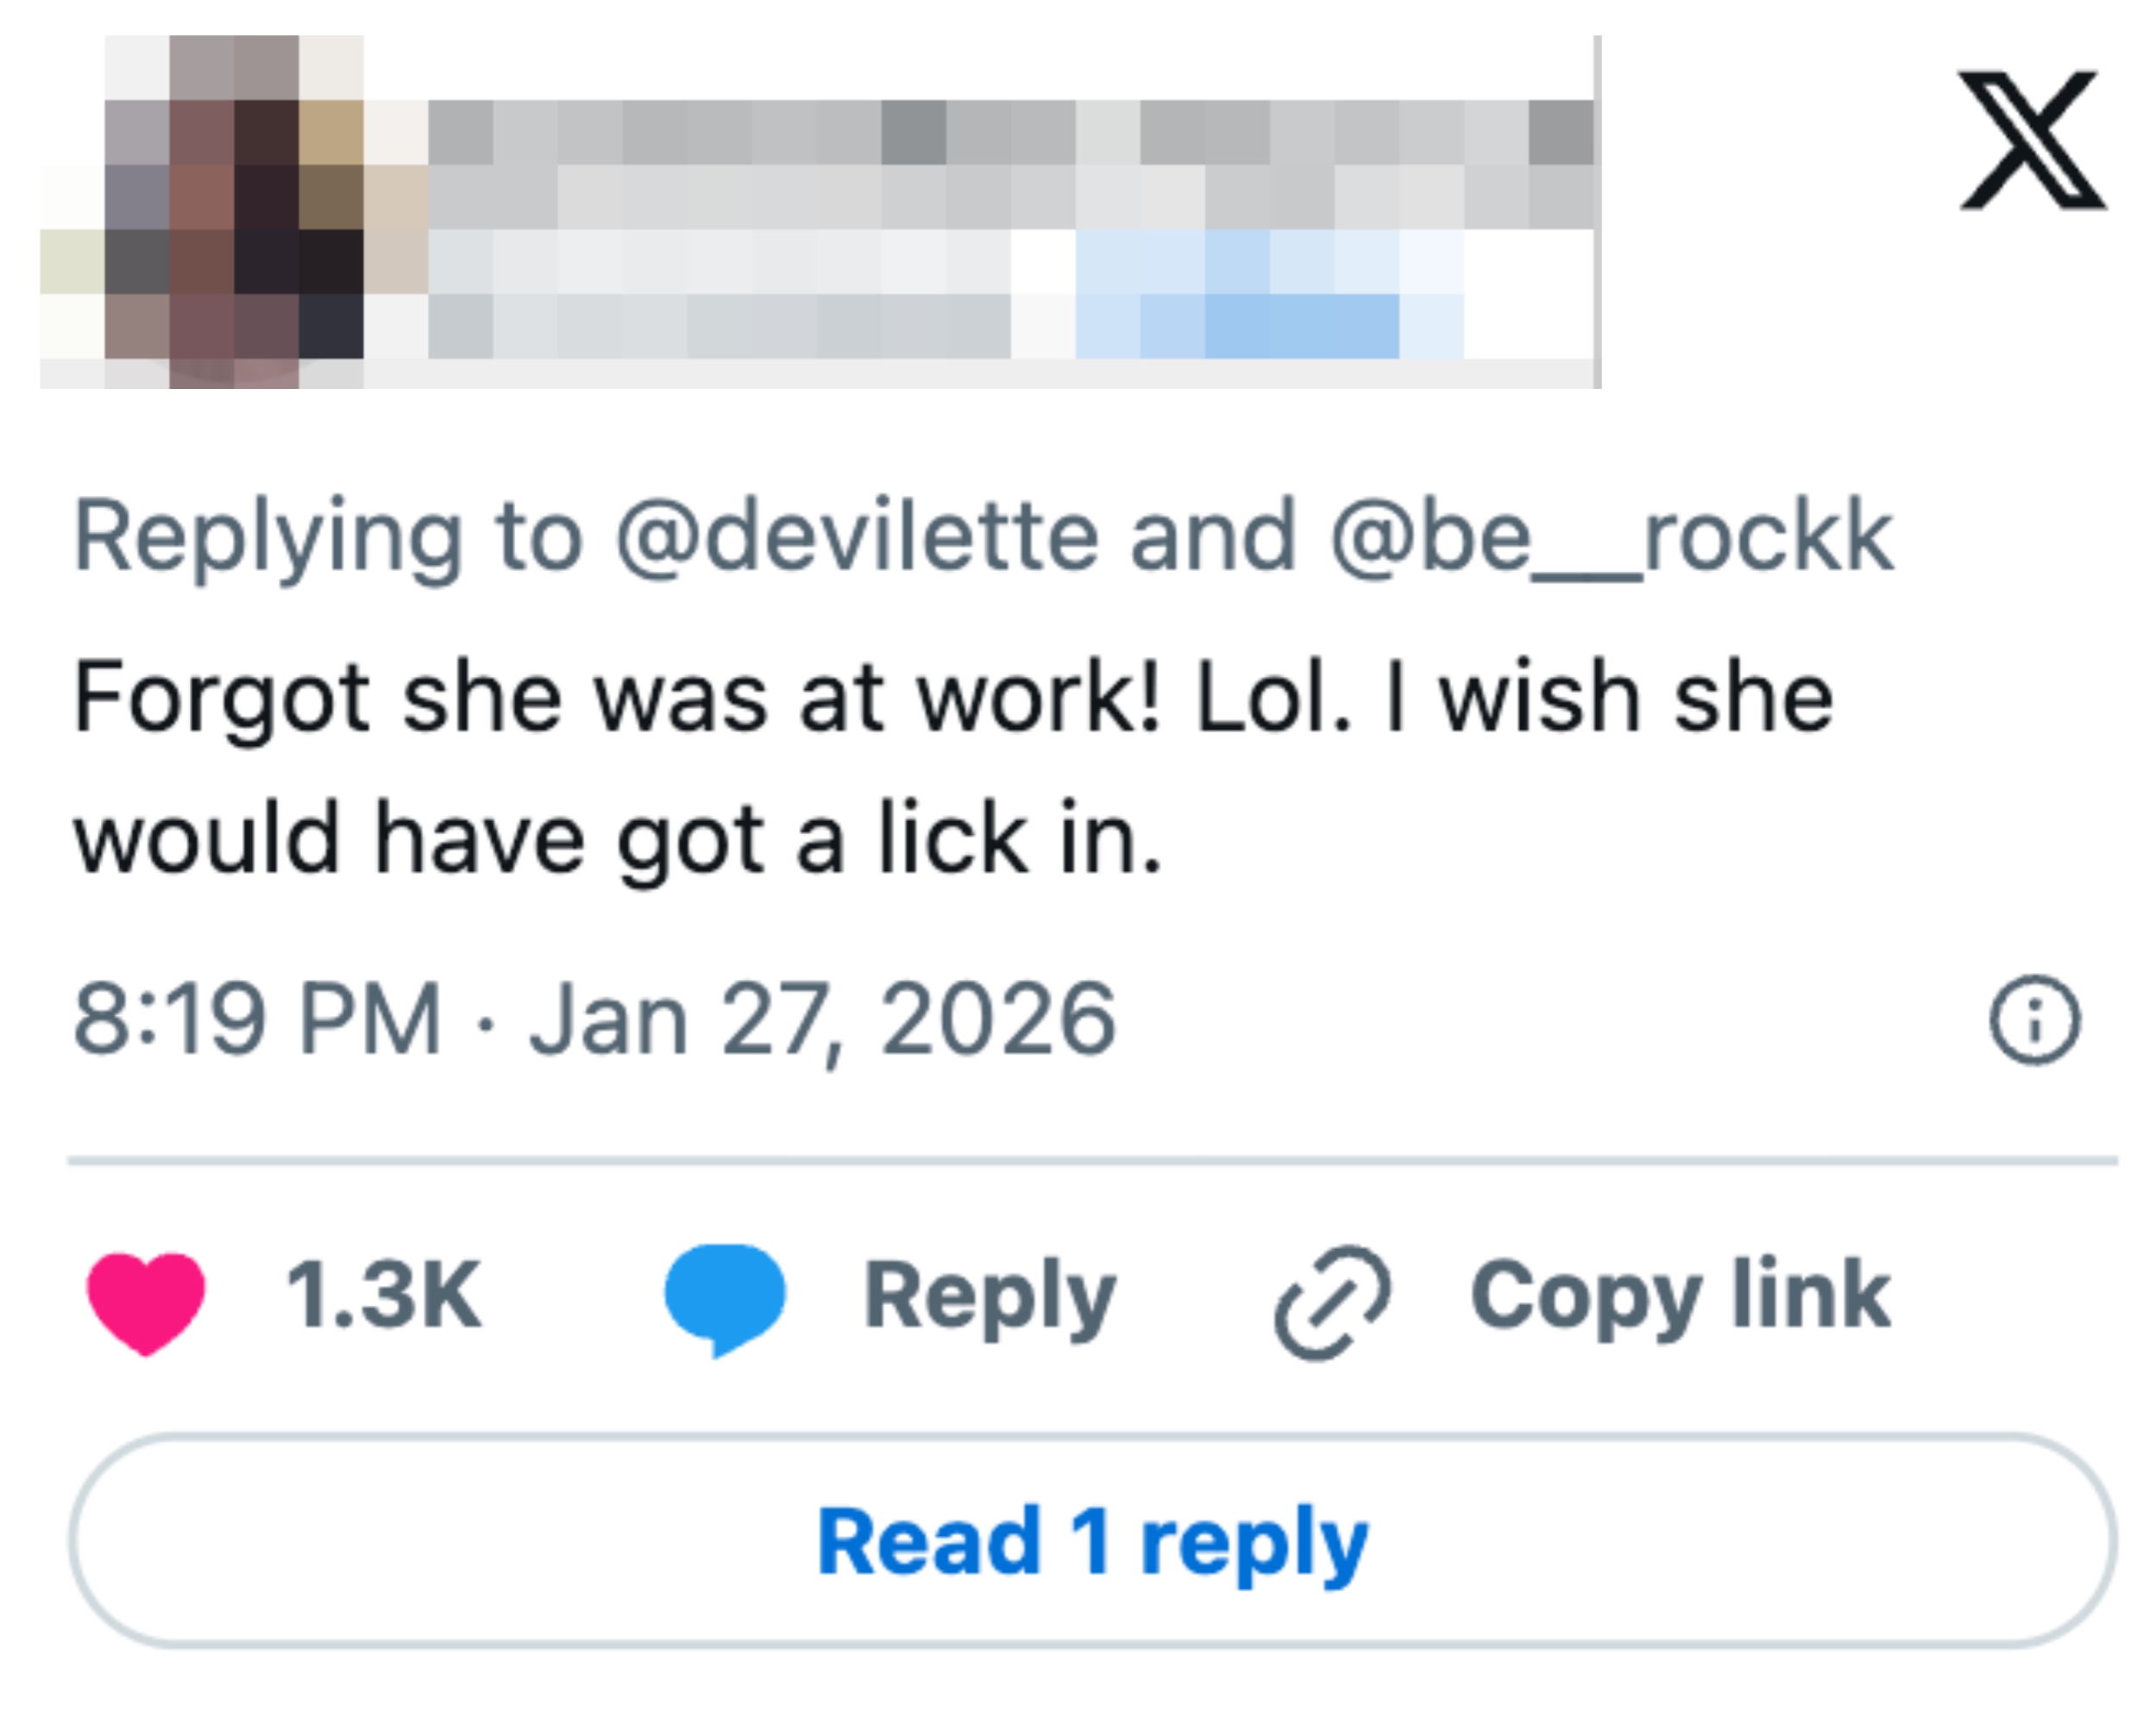
Task: Click the blurred author display name
Action: click(1010, 165)
